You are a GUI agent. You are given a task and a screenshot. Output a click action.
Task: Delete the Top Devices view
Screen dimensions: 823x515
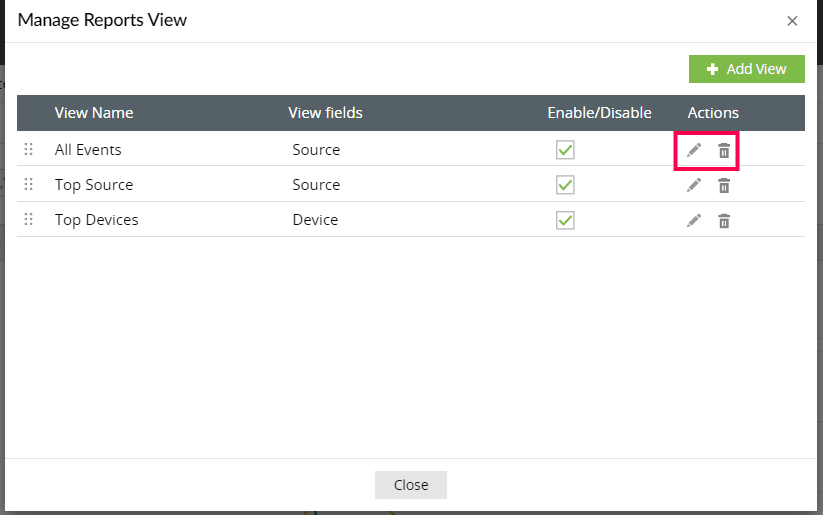click(724, 220)
